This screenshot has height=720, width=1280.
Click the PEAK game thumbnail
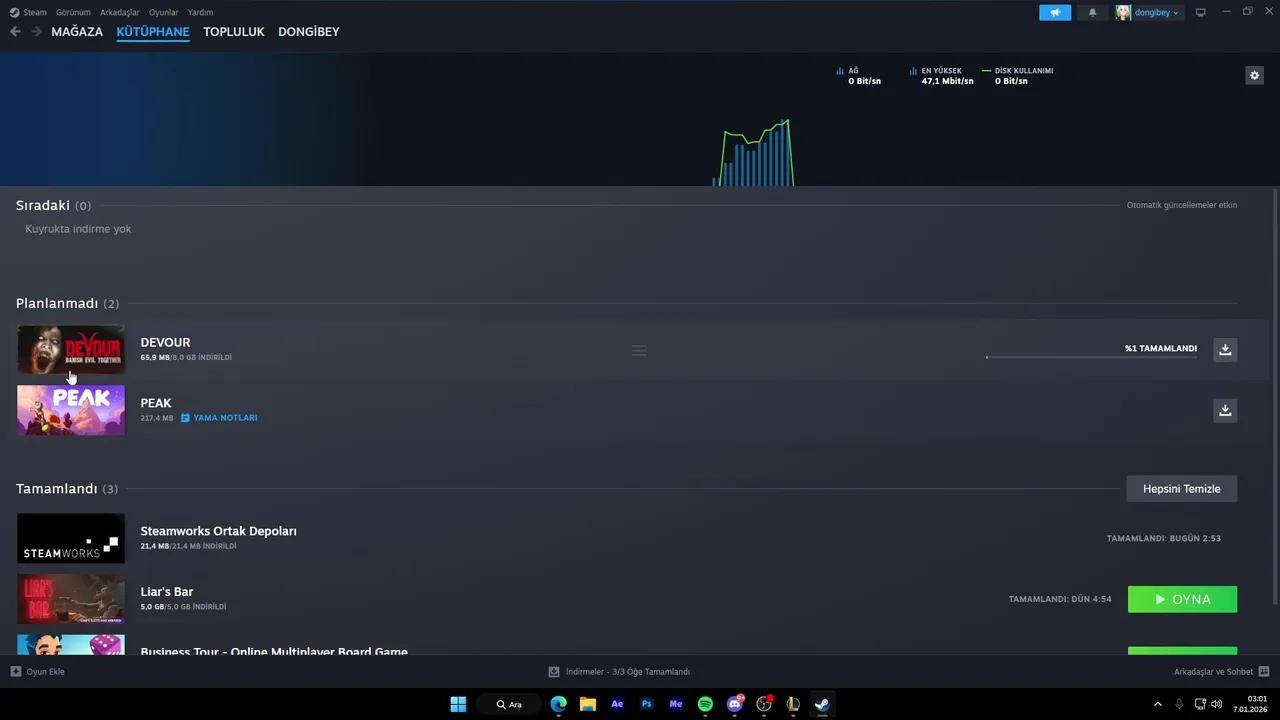pos(71,410)
